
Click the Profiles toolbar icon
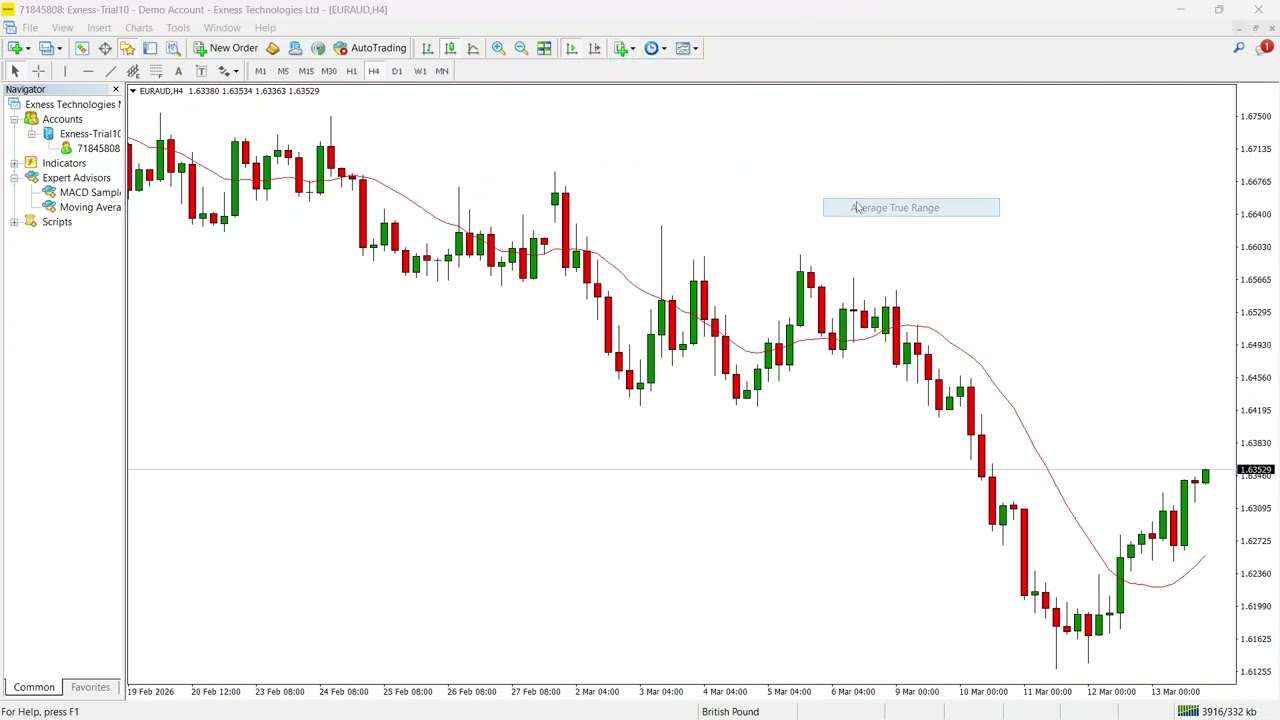[x=46, y=48]
